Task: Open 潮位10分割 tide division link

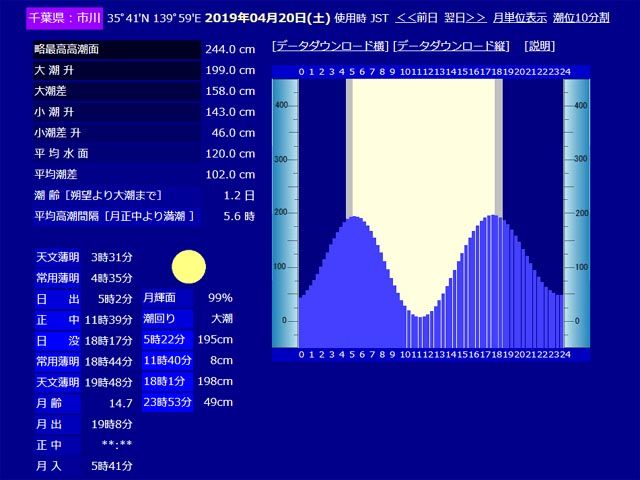Action: click(x=581, y=18)
